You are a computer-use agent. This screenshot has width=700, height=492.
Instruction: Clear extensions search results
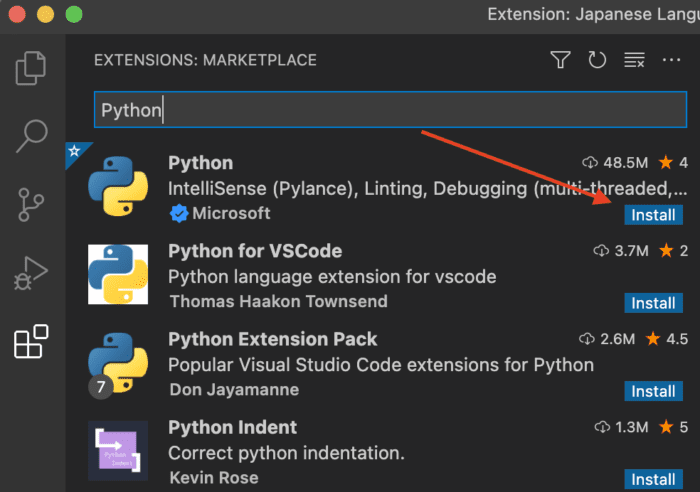tap(634, 60)
